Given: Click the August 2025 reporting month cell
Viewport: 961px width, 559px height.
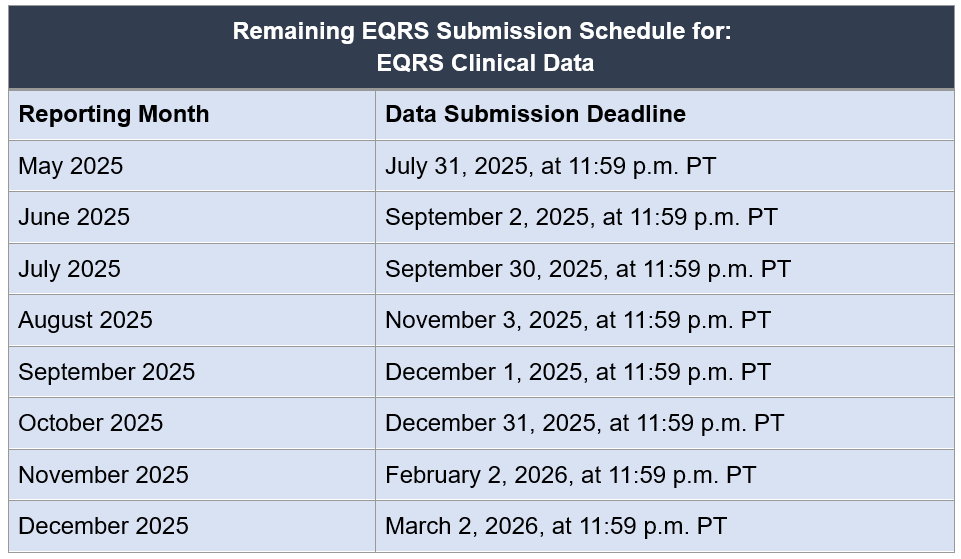Looking at the screenshot, I should (x=192, y=320).
